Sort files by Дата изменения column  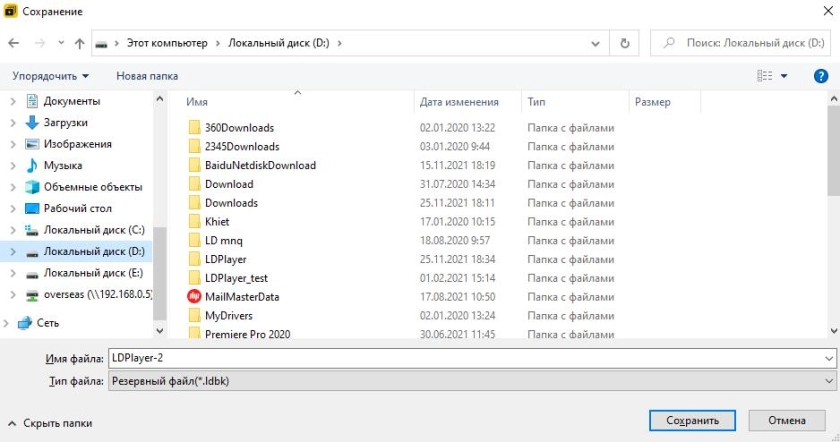click(x=459, y=102)
